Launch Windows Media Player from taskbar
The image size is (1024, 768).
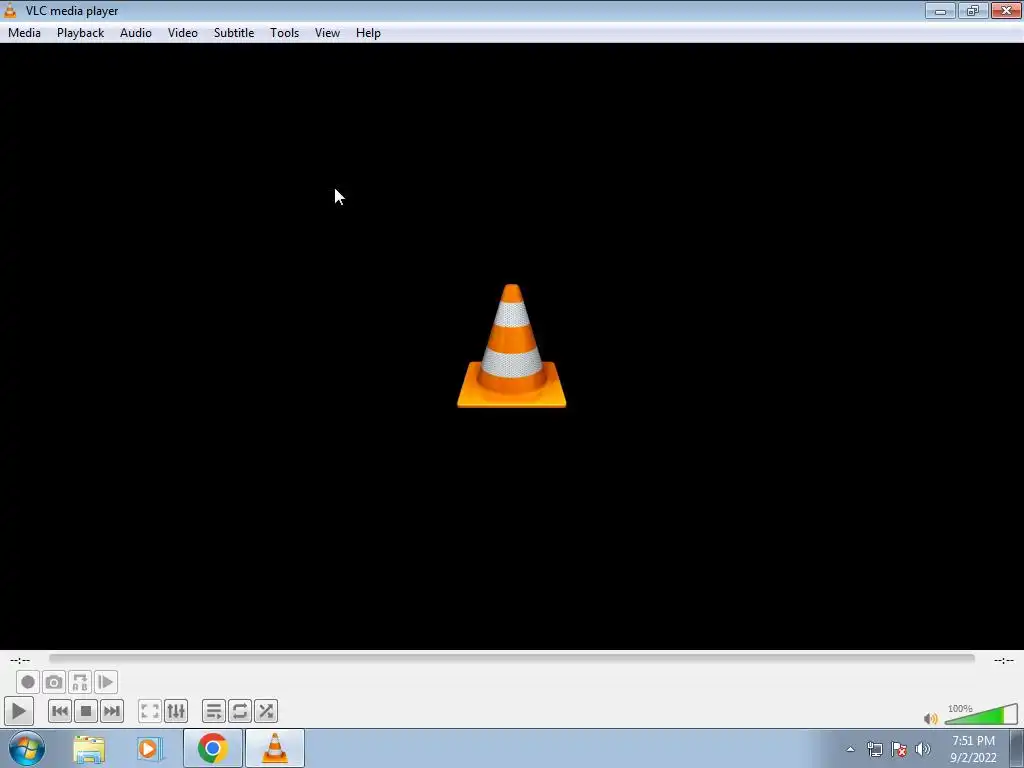tap(150, 749)
